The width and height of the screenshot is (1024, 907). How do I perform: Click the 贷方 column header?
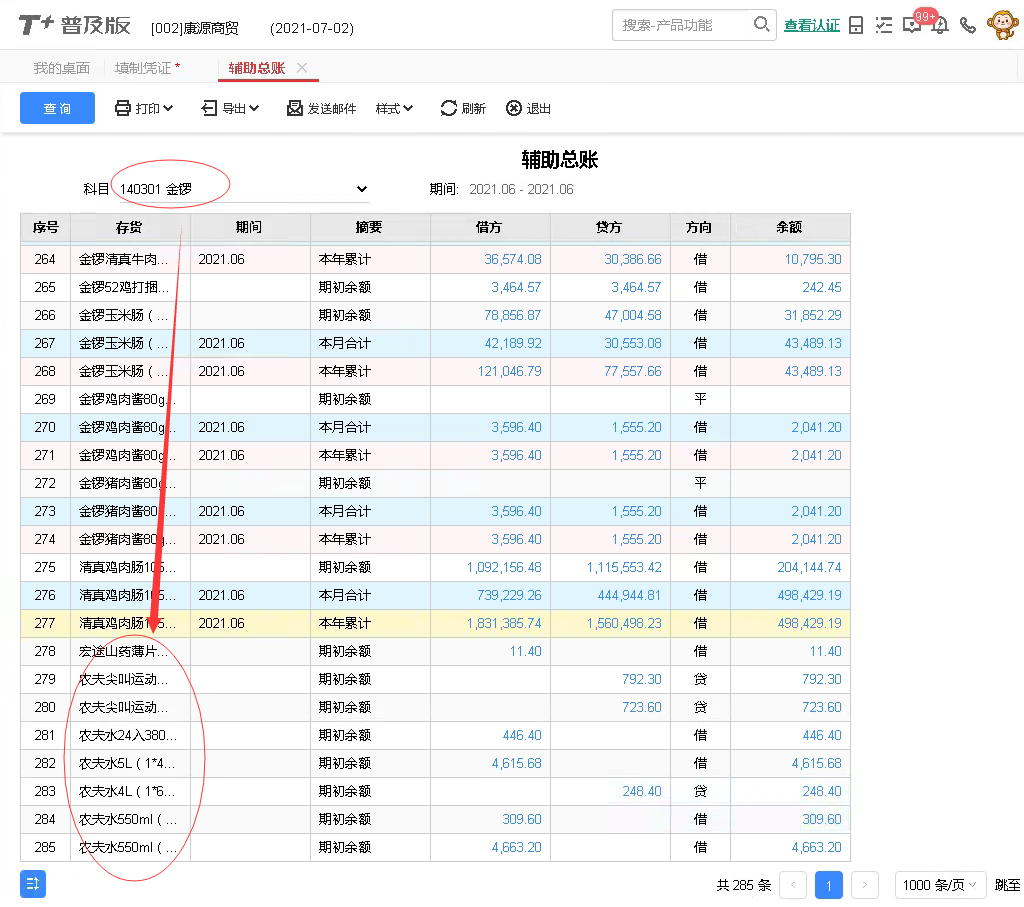point(611,227)
